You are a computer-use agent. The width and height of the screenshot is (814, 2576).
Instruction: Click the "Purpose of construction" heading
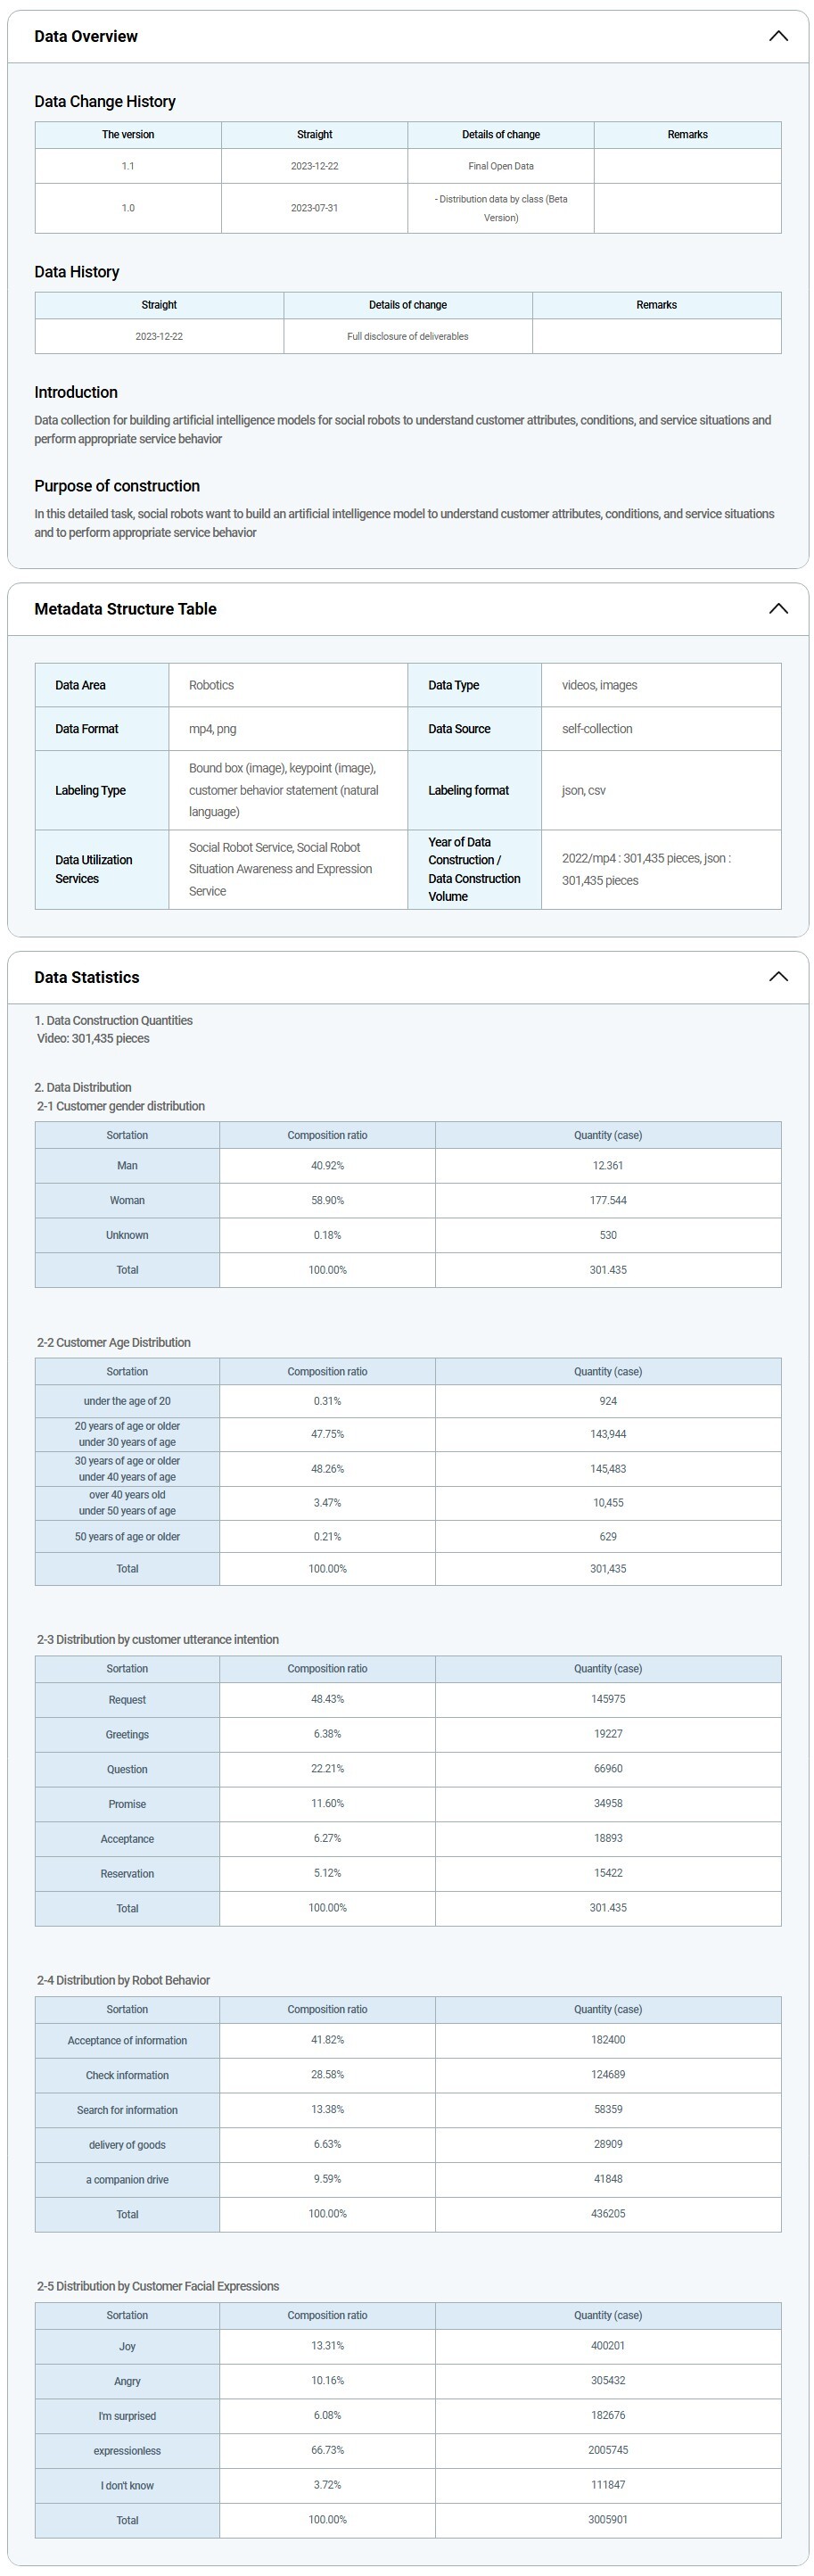pyautogui.click(x=117, y=486)
